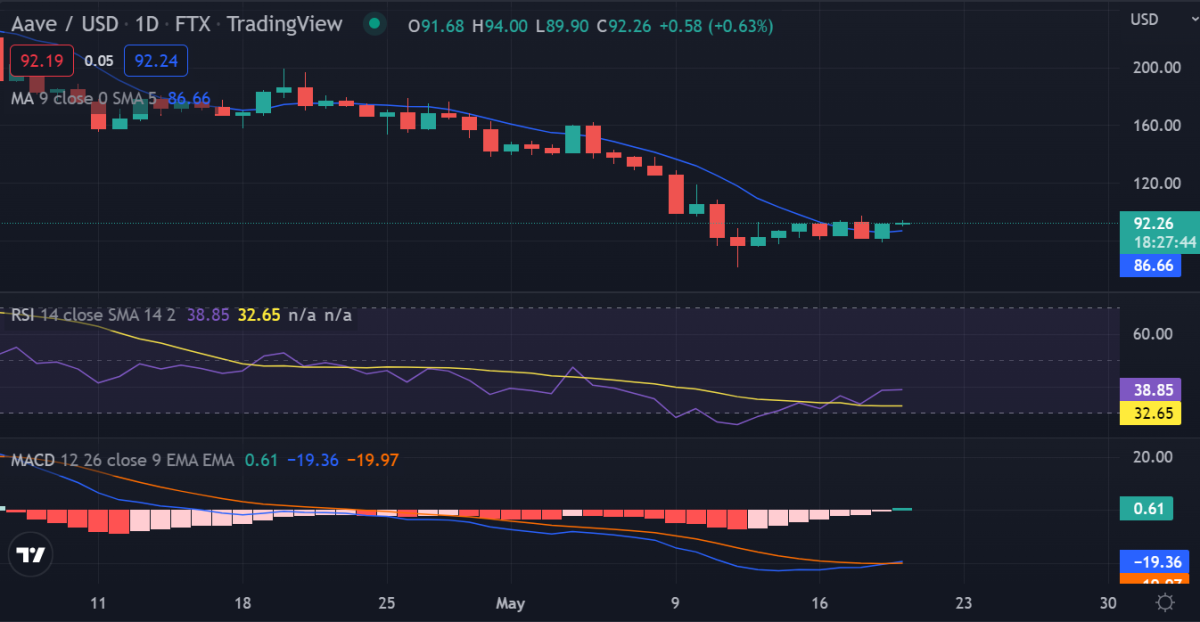Click the close value C92.26

(x=625, y=26)
